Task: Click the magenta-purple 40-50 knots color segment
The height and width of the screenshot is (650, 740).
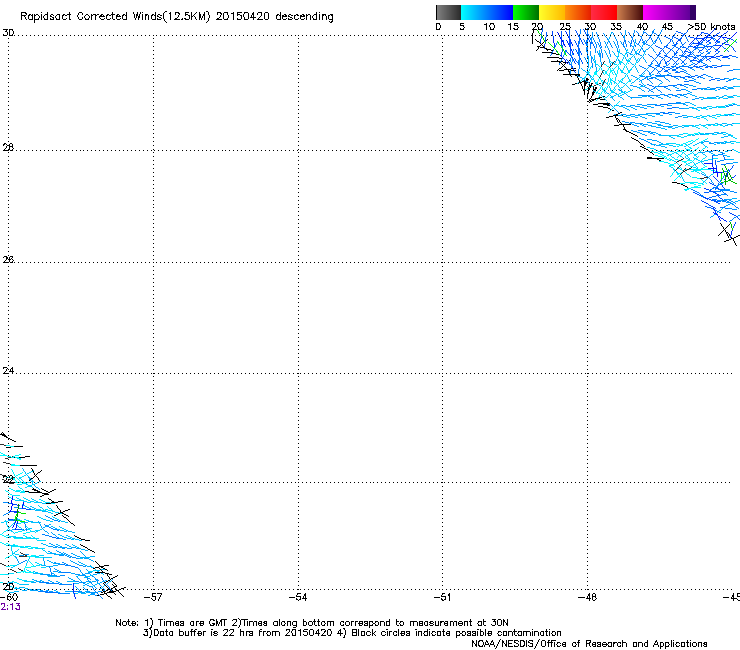Action: pos(669,12)
